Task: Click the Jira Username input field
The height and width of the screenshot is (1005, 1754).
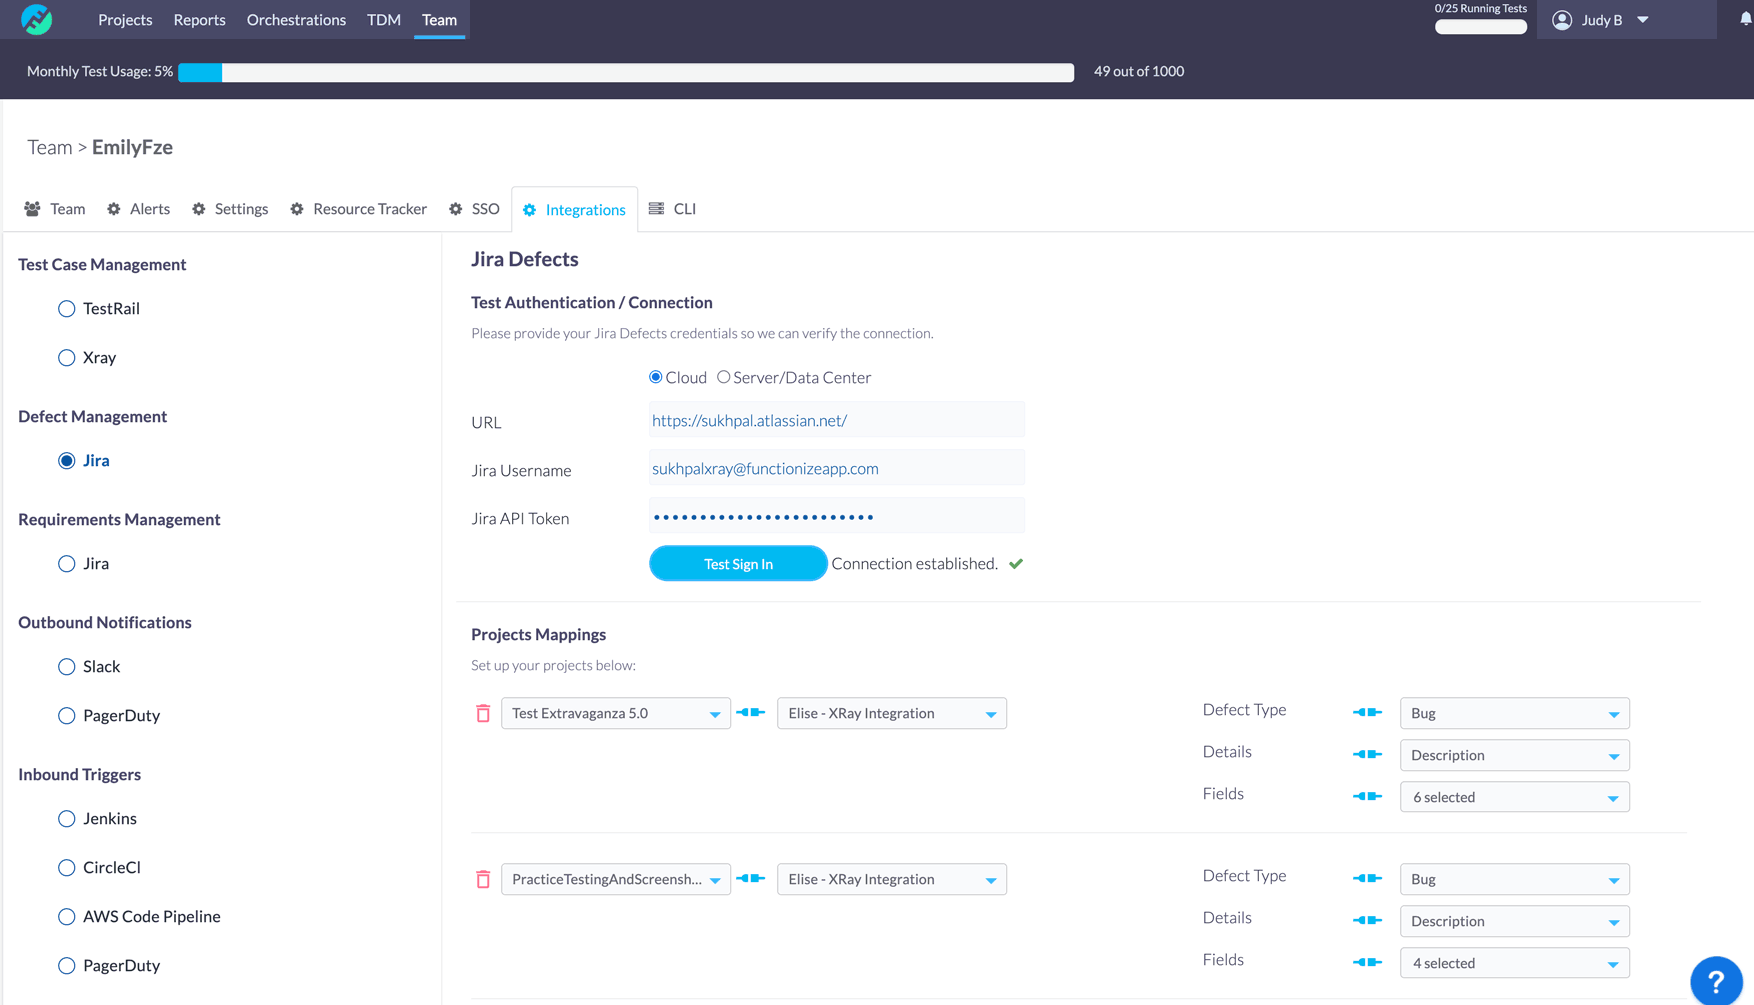Action: point(837,468)
